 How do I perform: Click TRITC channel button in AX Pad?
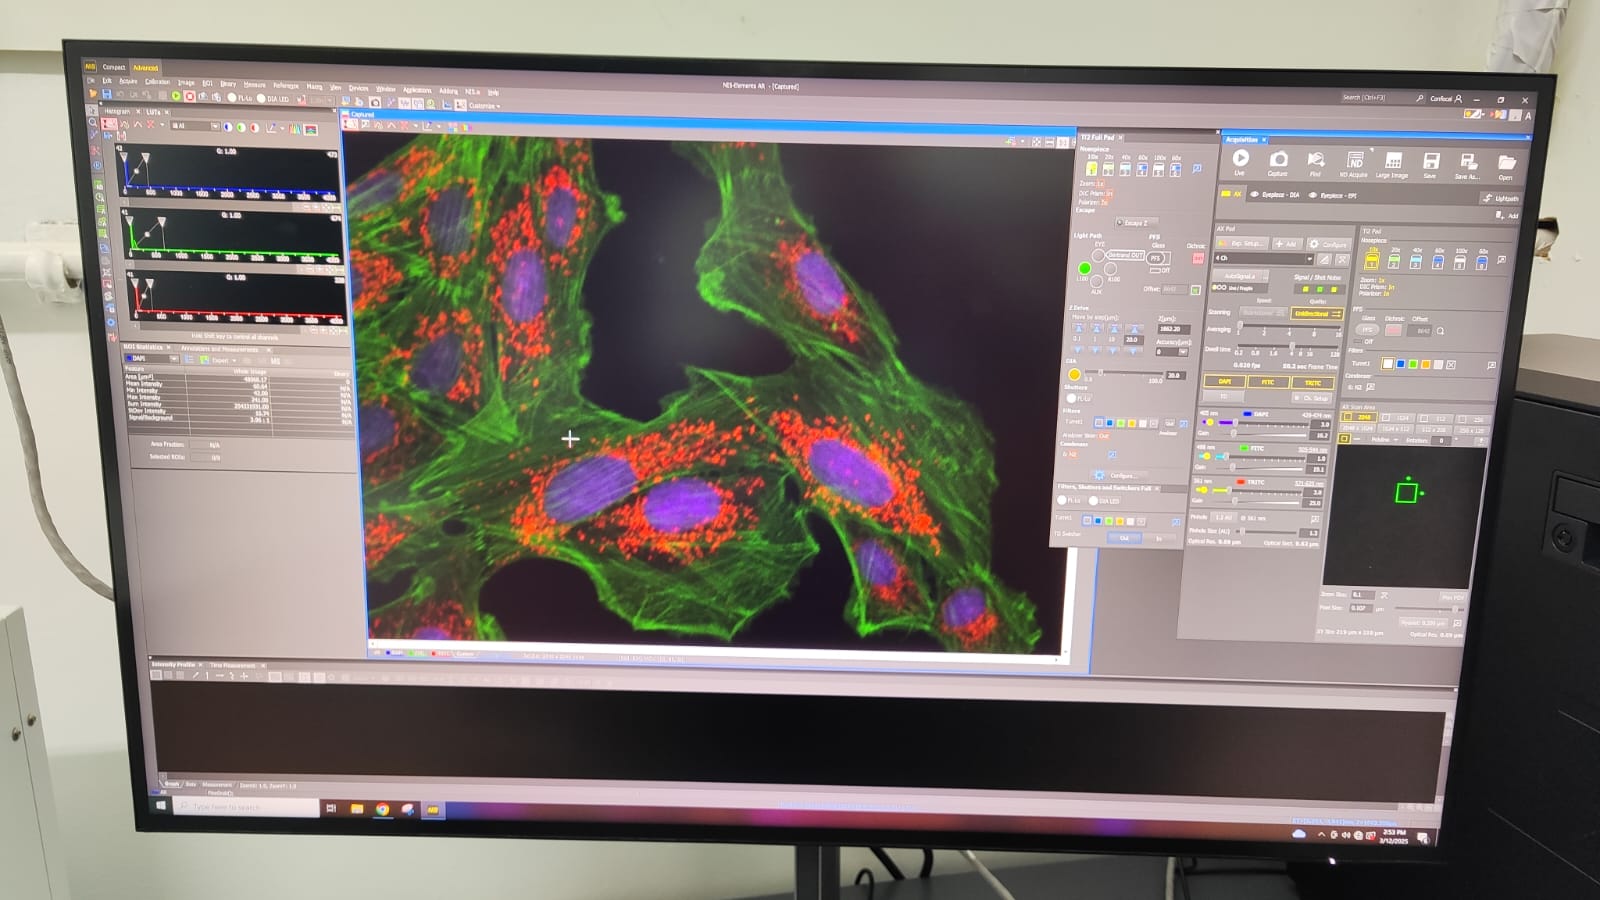point(1313,383)
